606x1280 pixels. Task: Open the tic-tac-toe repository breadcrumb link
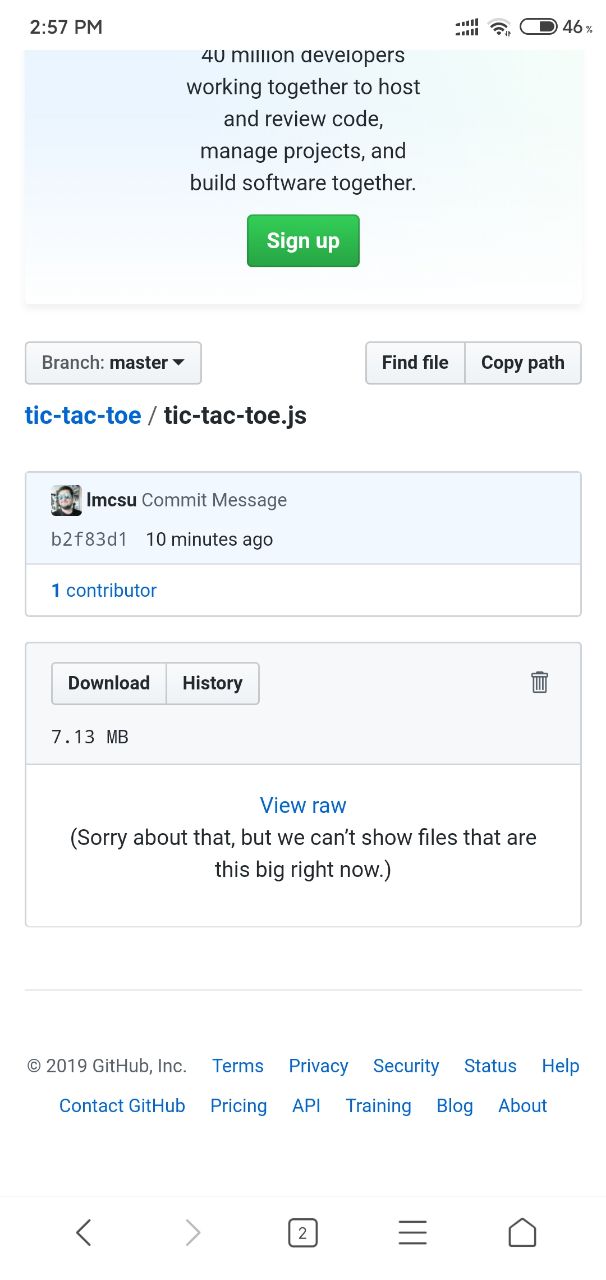coord(83,416)
